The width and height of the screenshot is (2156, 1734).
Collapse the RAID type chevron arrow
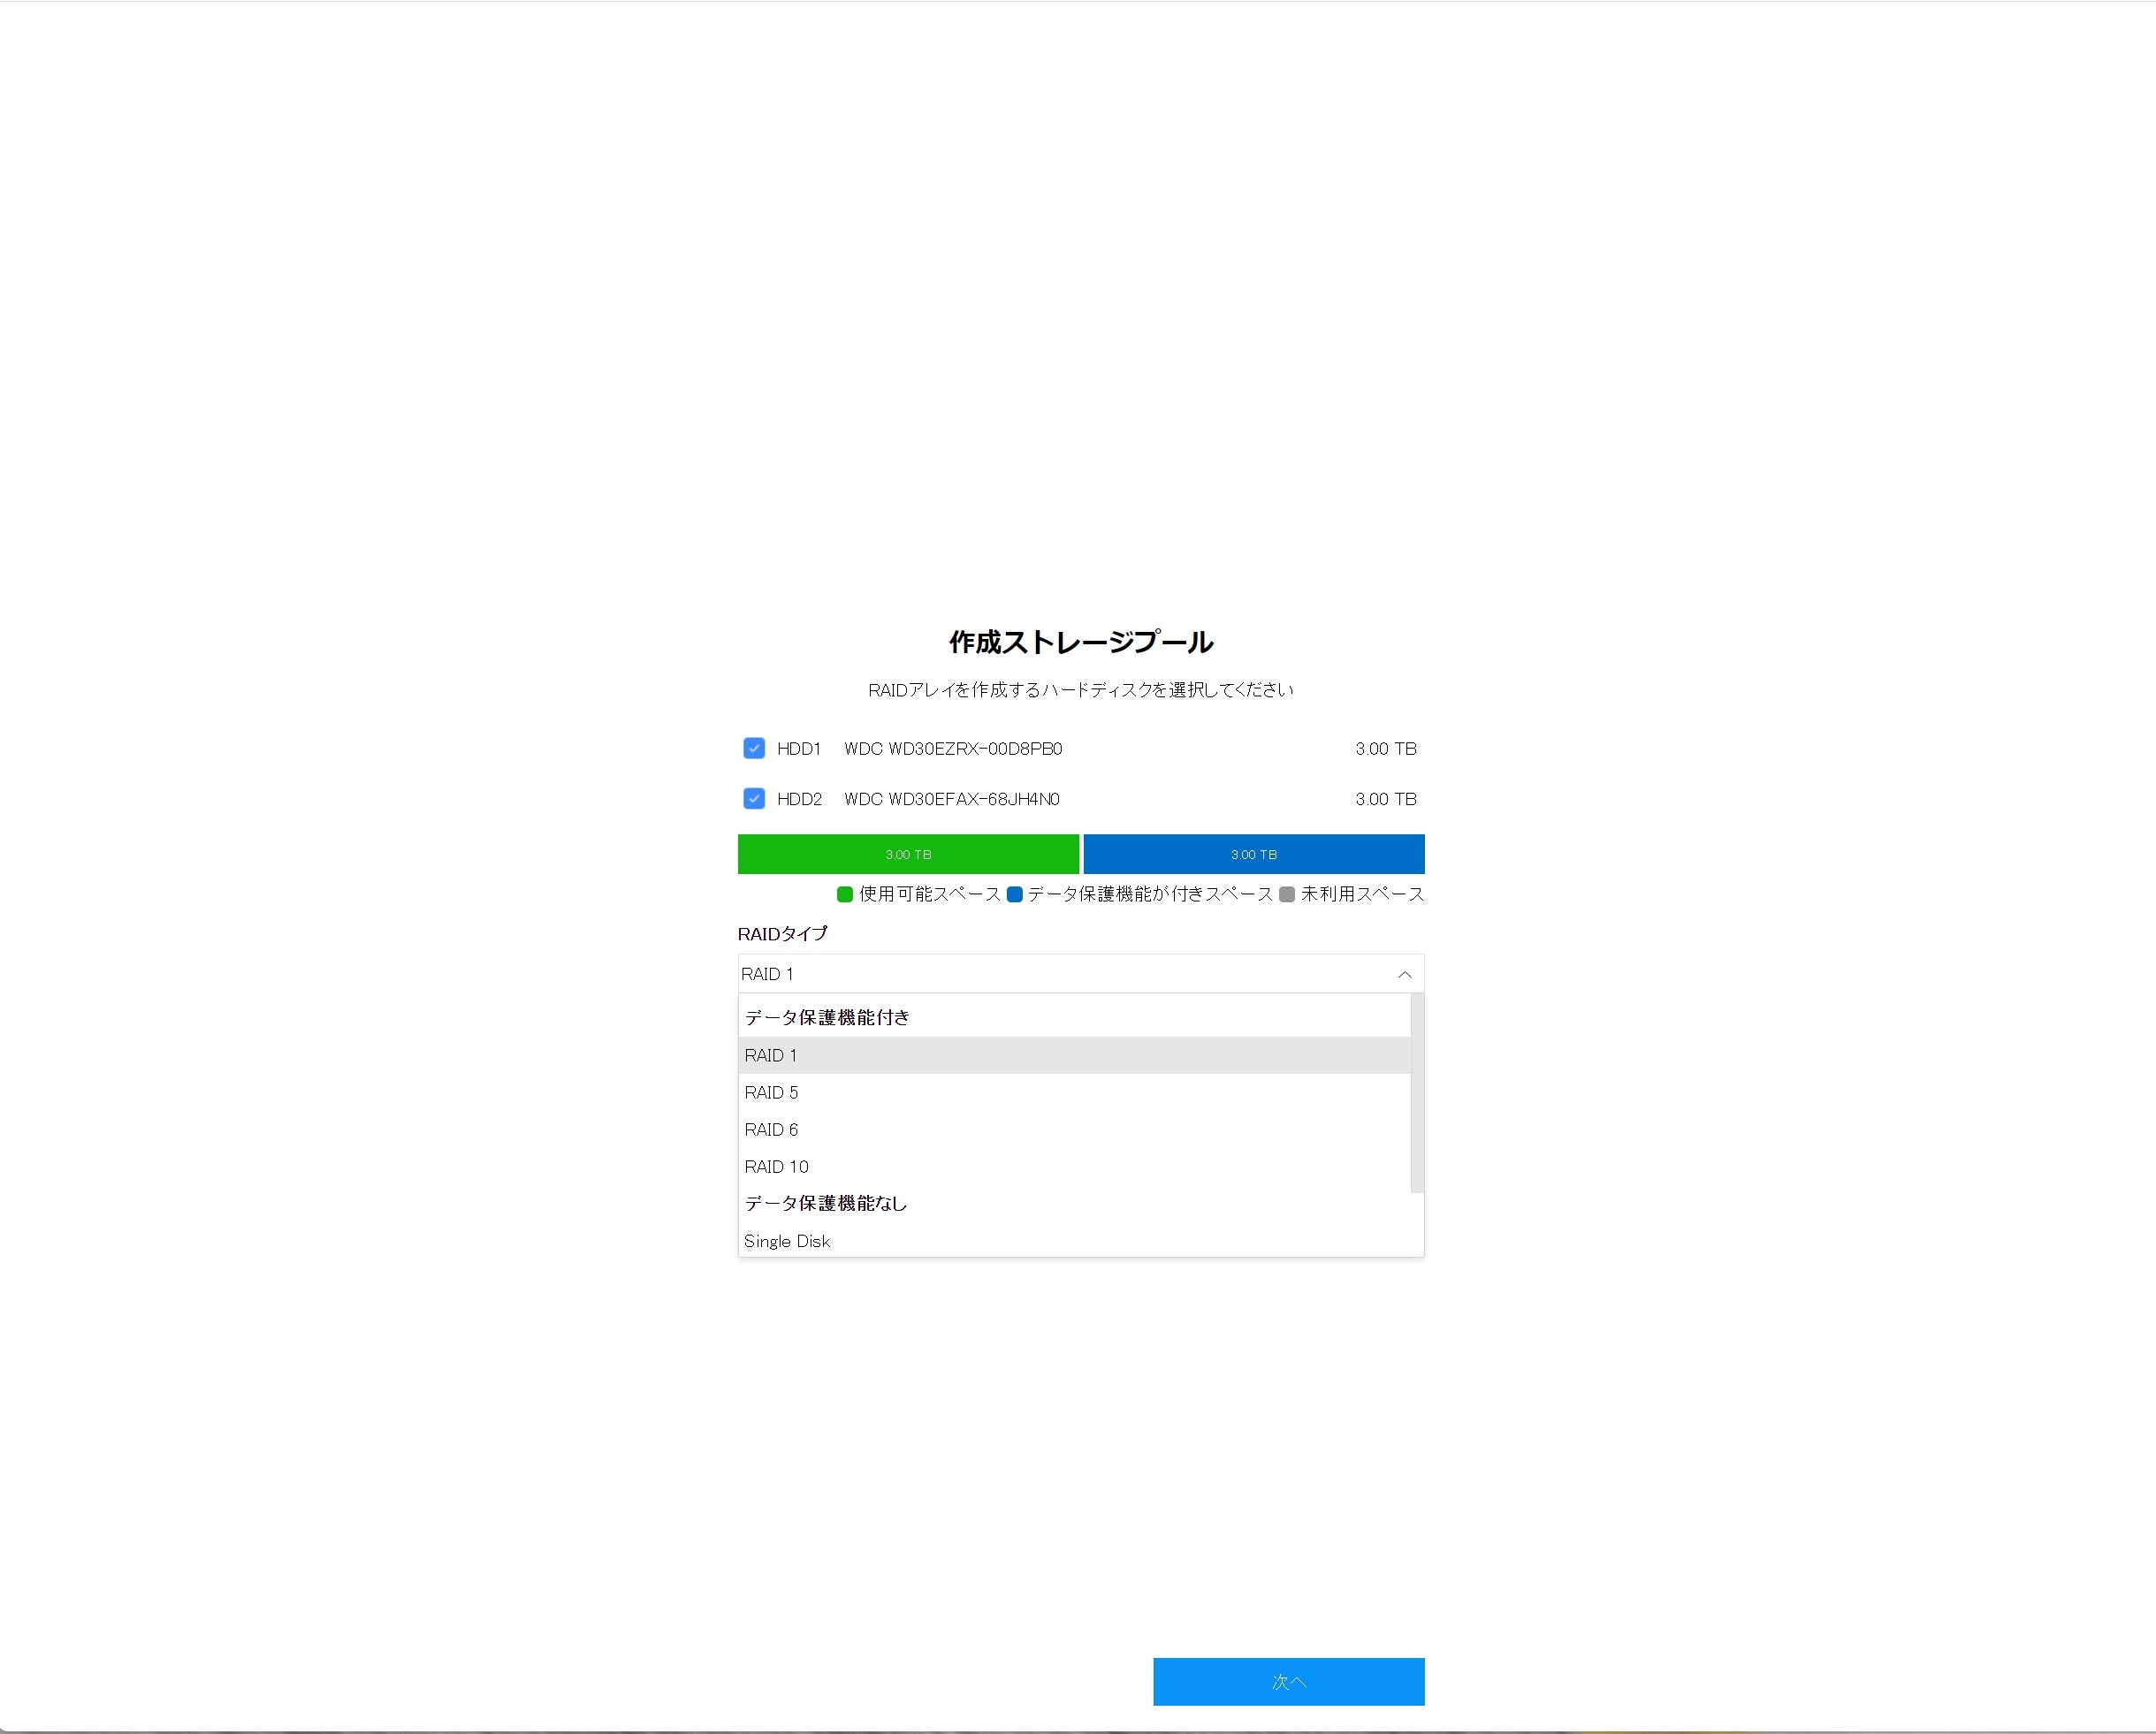pos(1404,974)
